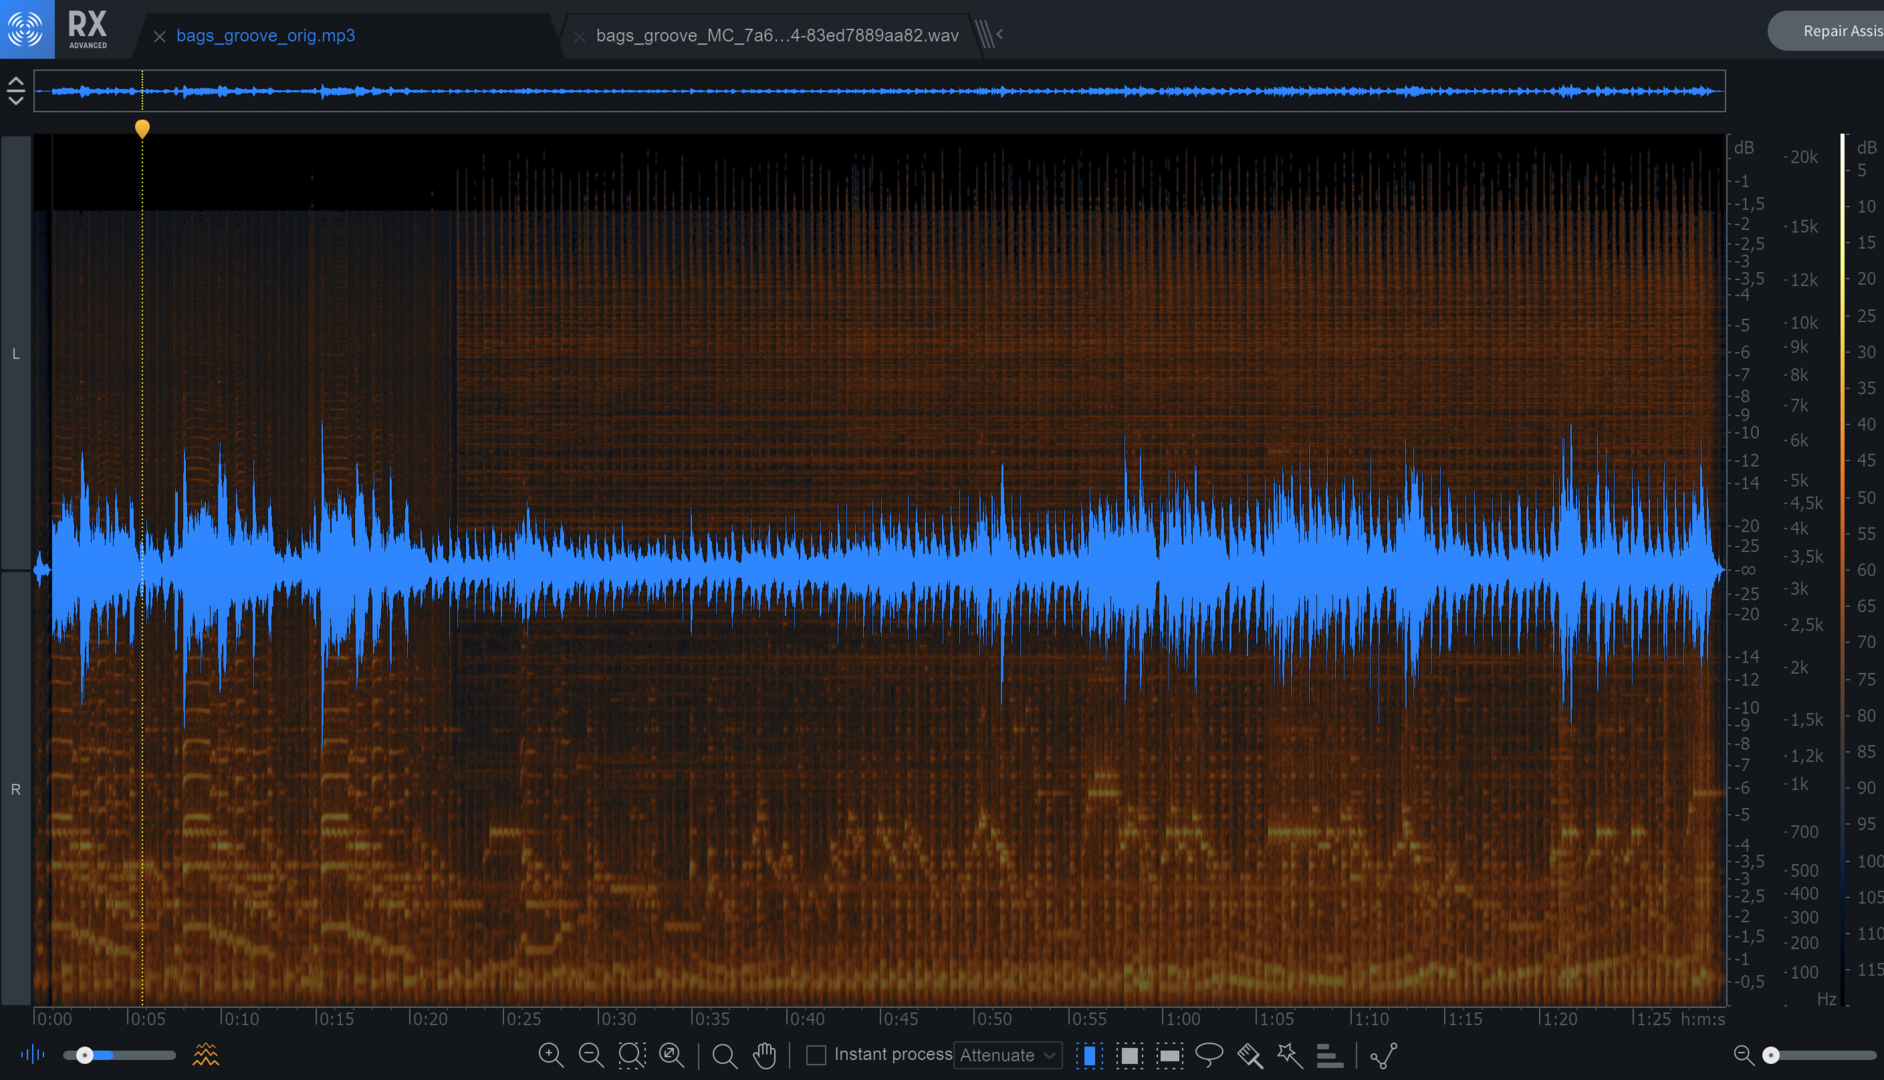Select the right channel R
The width and height of the screenshot is (1884, 1080).
point(16,789)
